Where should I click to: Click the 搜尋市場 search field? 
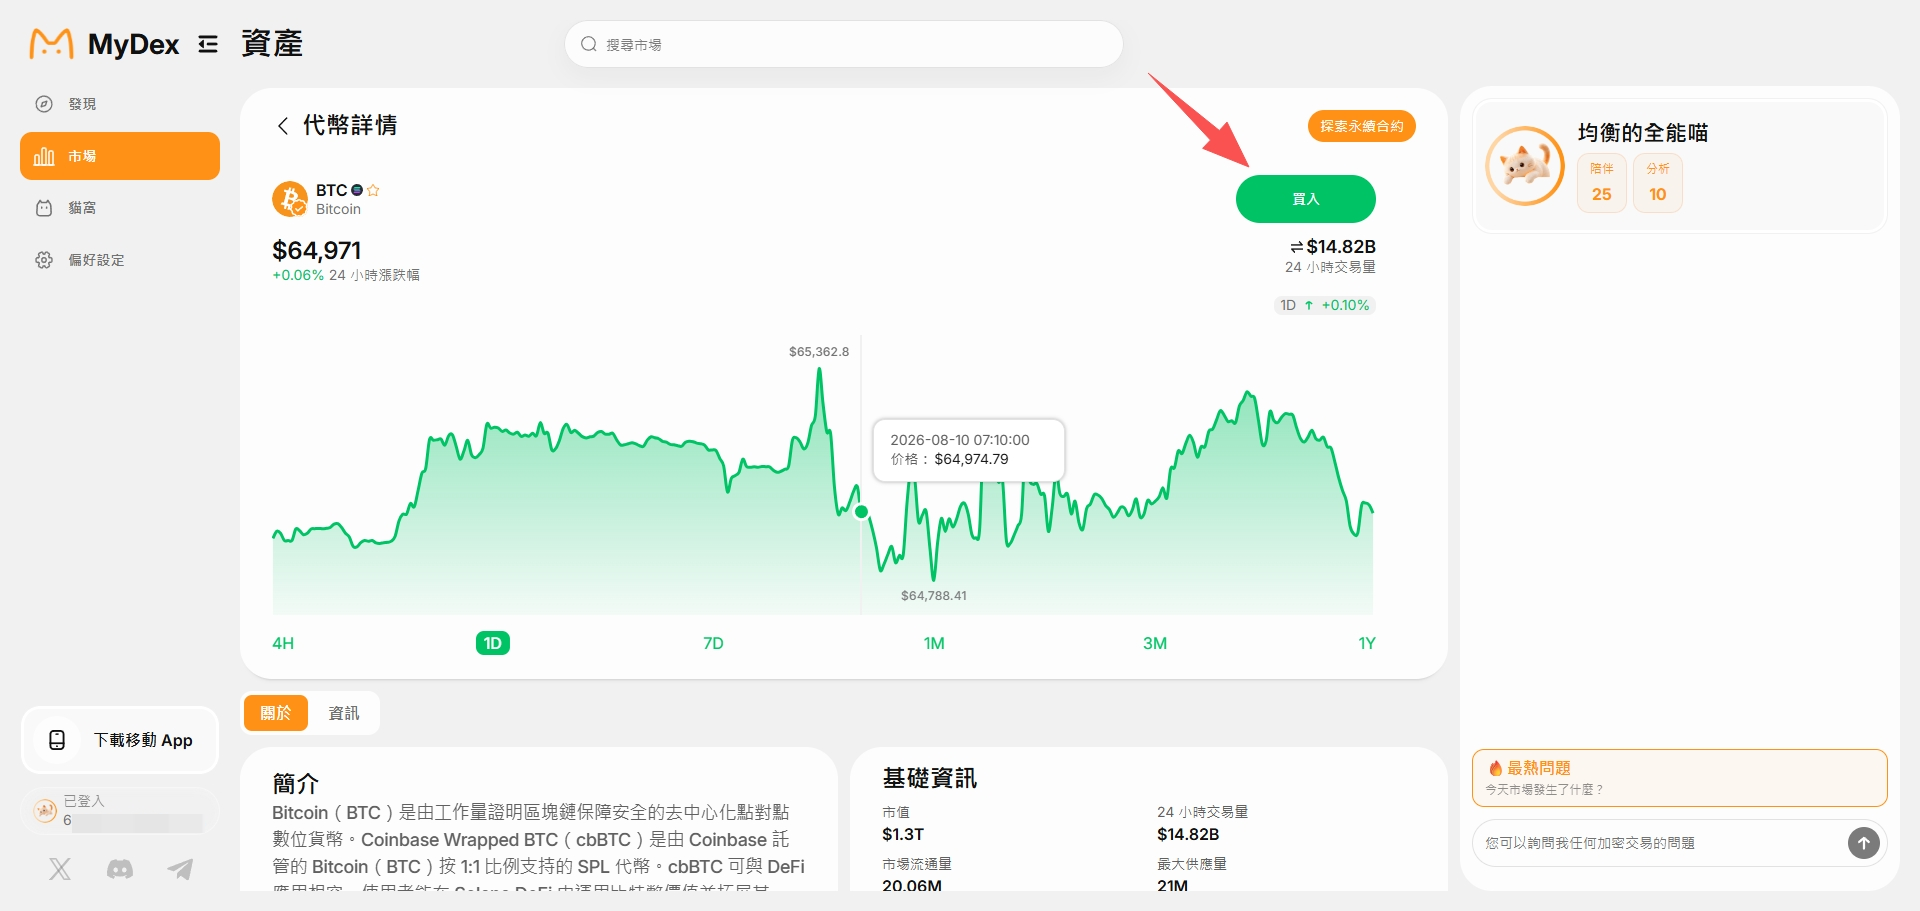pos(844,44)
